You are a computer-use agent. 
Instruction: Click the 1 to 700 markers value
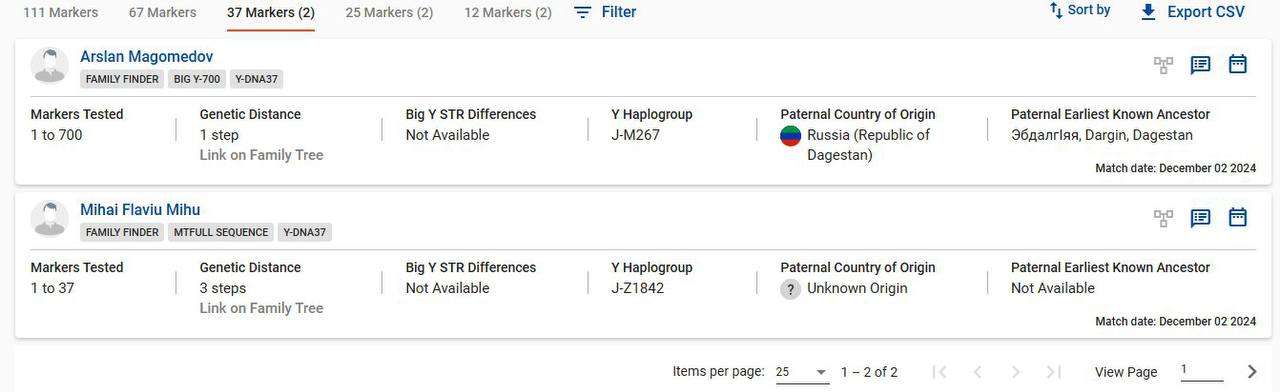(x=57, y=135)
